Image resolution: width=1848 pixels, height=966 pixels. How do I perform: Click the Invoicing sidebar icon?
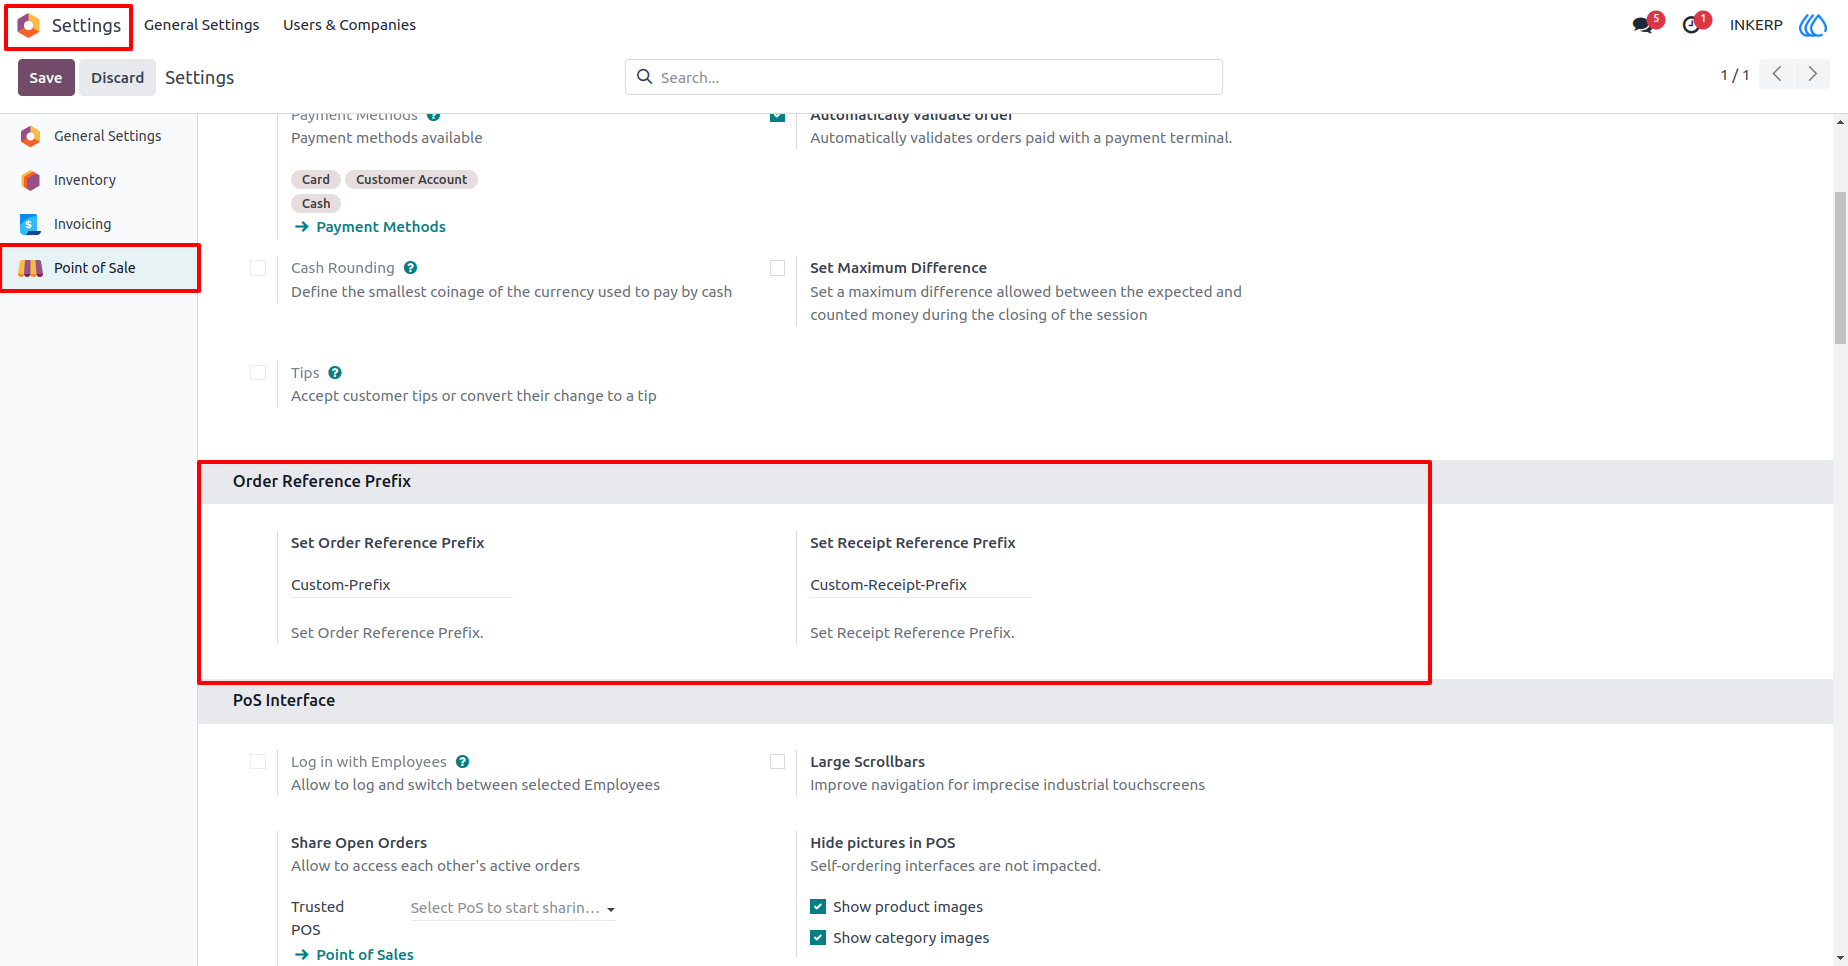(x=31, y=224)
